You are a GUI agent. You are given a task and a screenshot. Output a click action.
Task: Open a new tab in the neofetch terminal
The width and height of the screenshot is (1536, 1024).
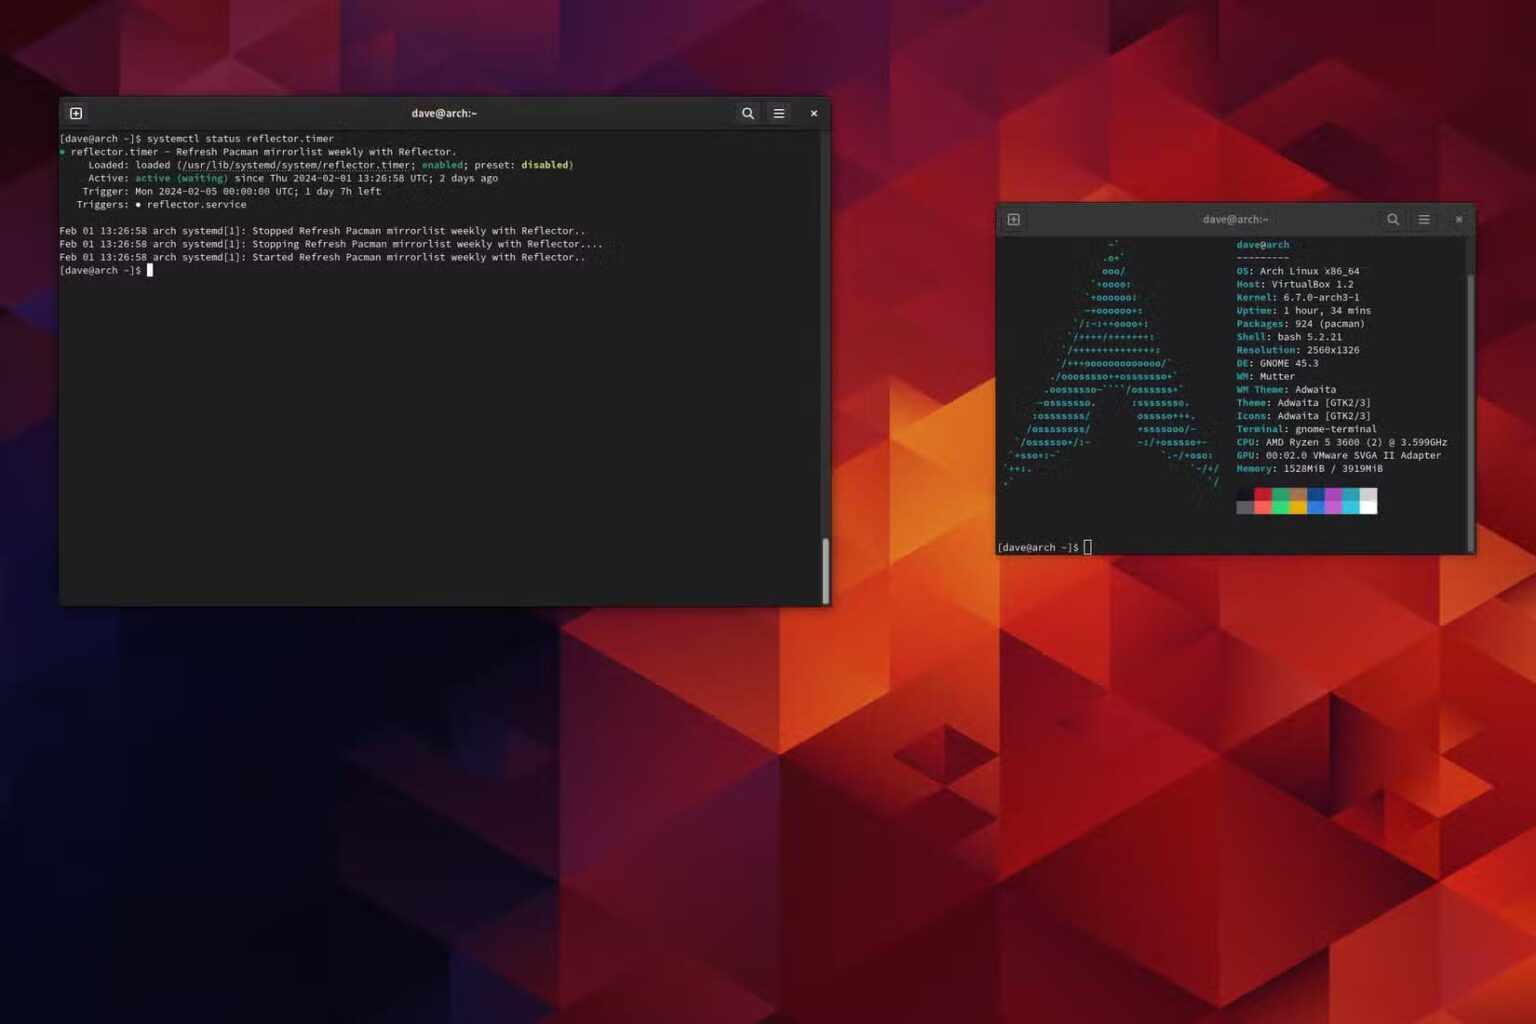coord(1013,219)
